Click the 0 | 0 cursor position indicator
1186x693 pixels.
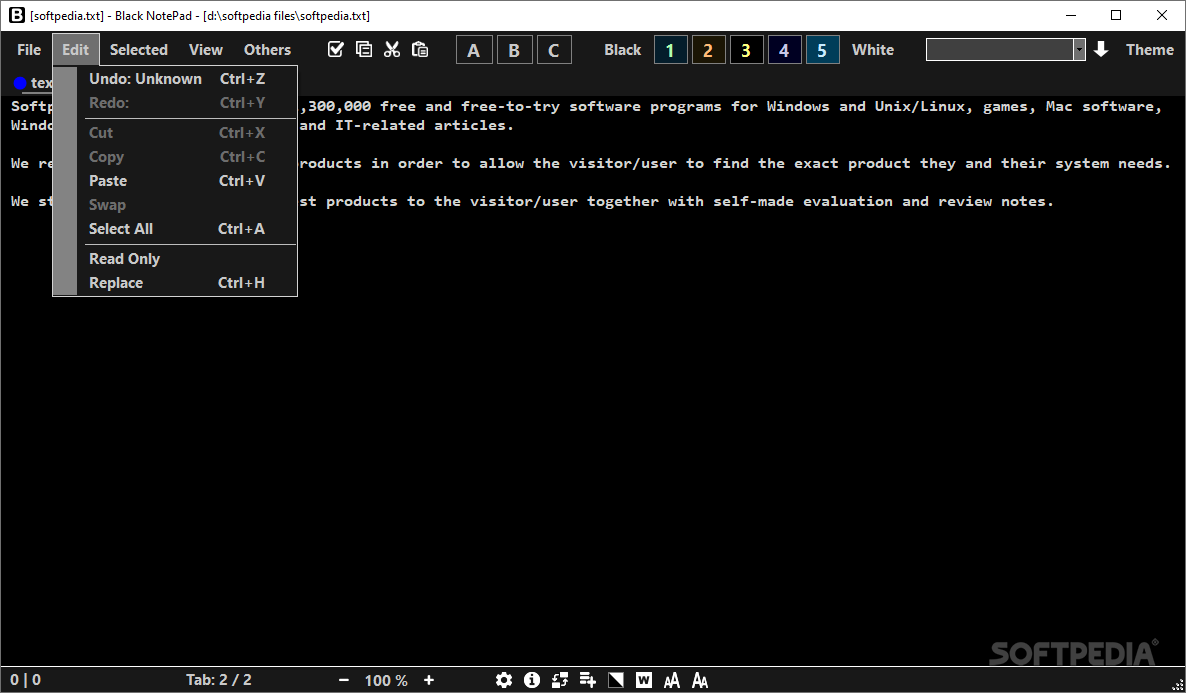click(x=26, y=680)
